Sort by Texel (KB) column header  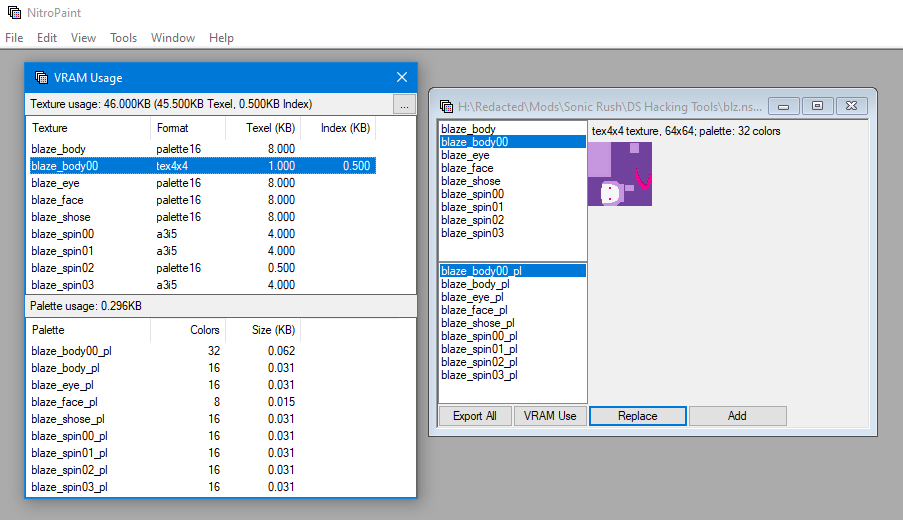[263, 128]
